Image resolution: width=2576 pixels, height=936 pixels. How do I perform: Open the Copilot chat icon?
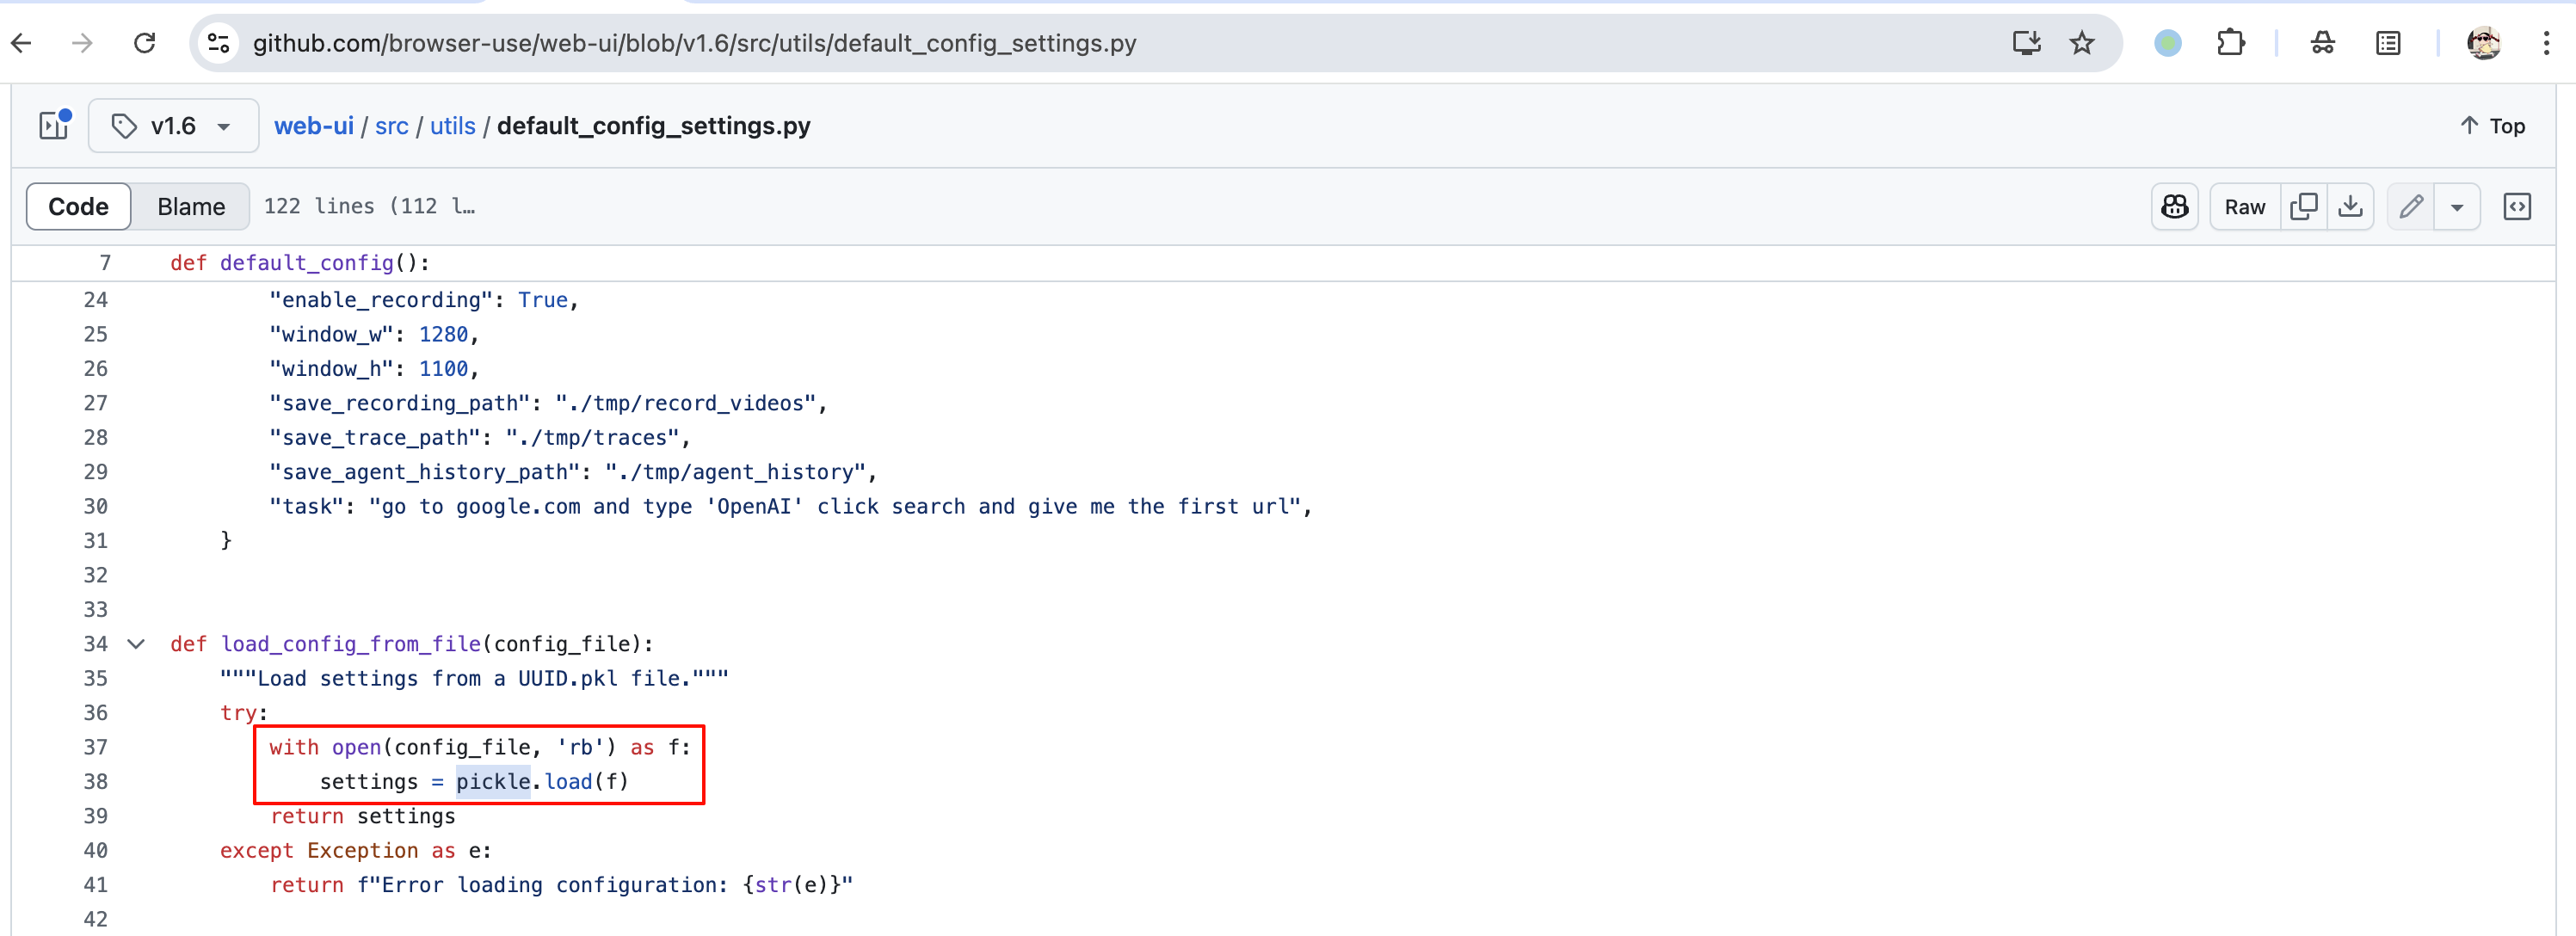tap(2174, 207)
